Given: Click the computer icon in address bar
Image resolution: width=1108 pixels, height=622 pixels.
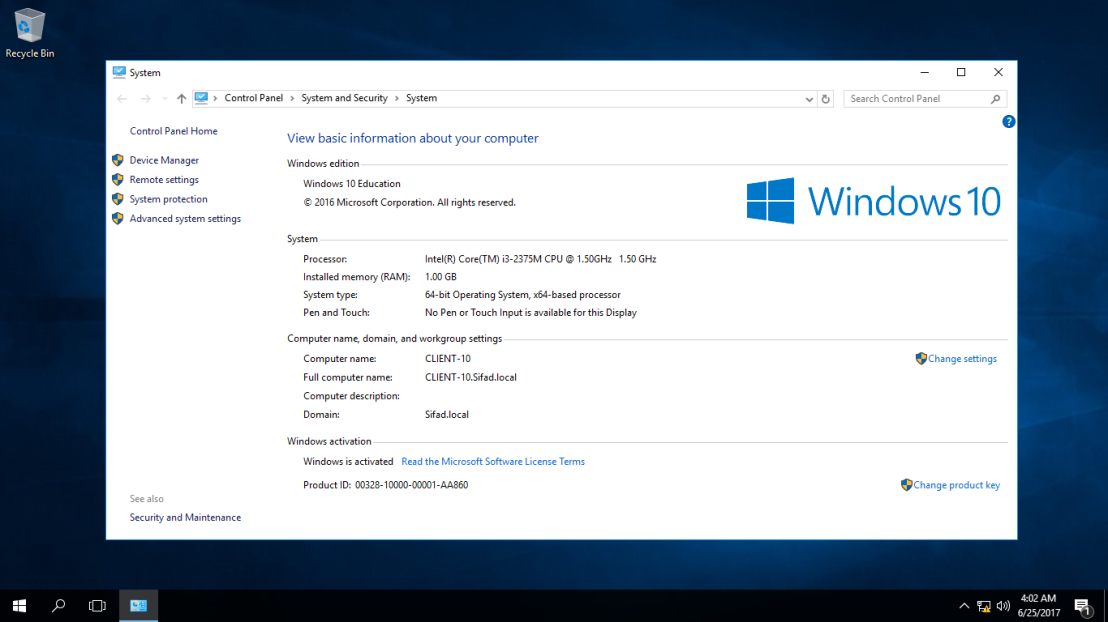Looking at the screenshot, I should pos(201,98).
